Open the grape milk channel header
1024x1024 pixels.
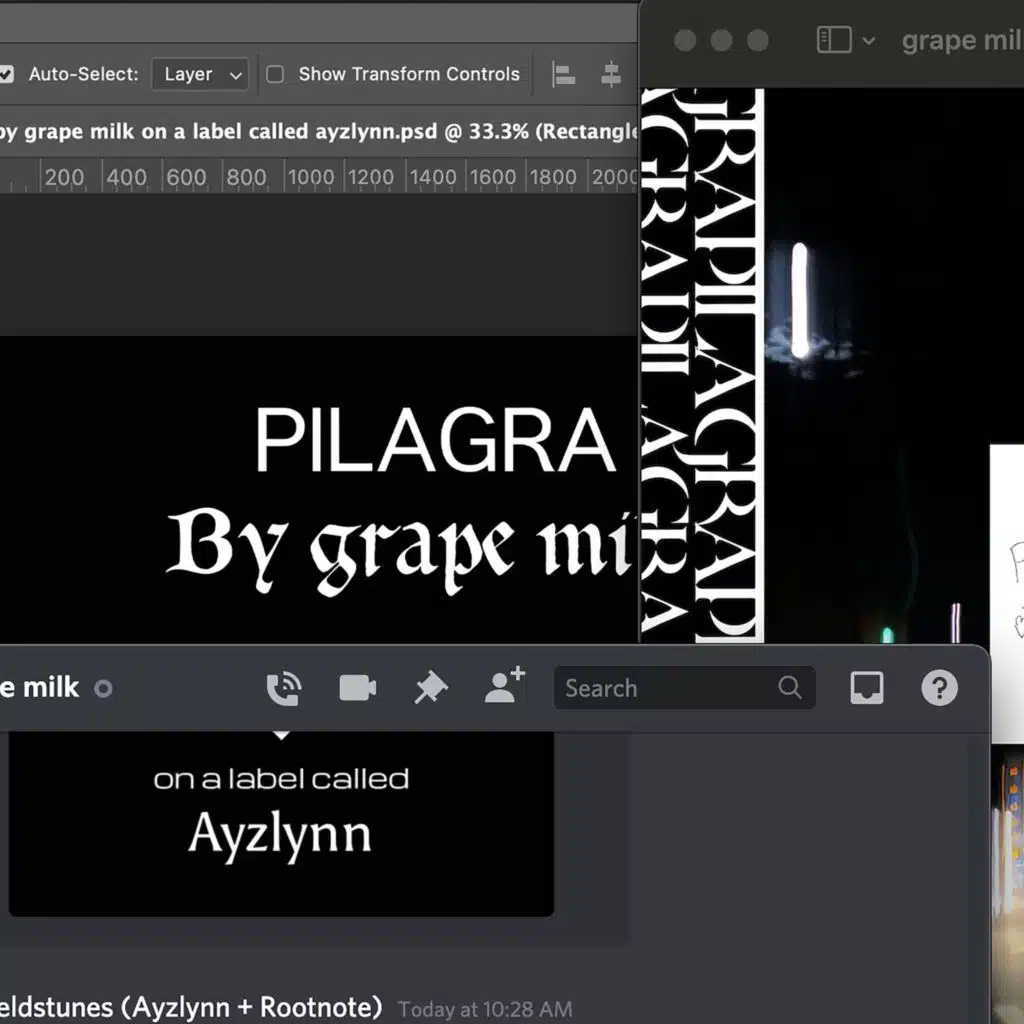(x=42, y=687)
